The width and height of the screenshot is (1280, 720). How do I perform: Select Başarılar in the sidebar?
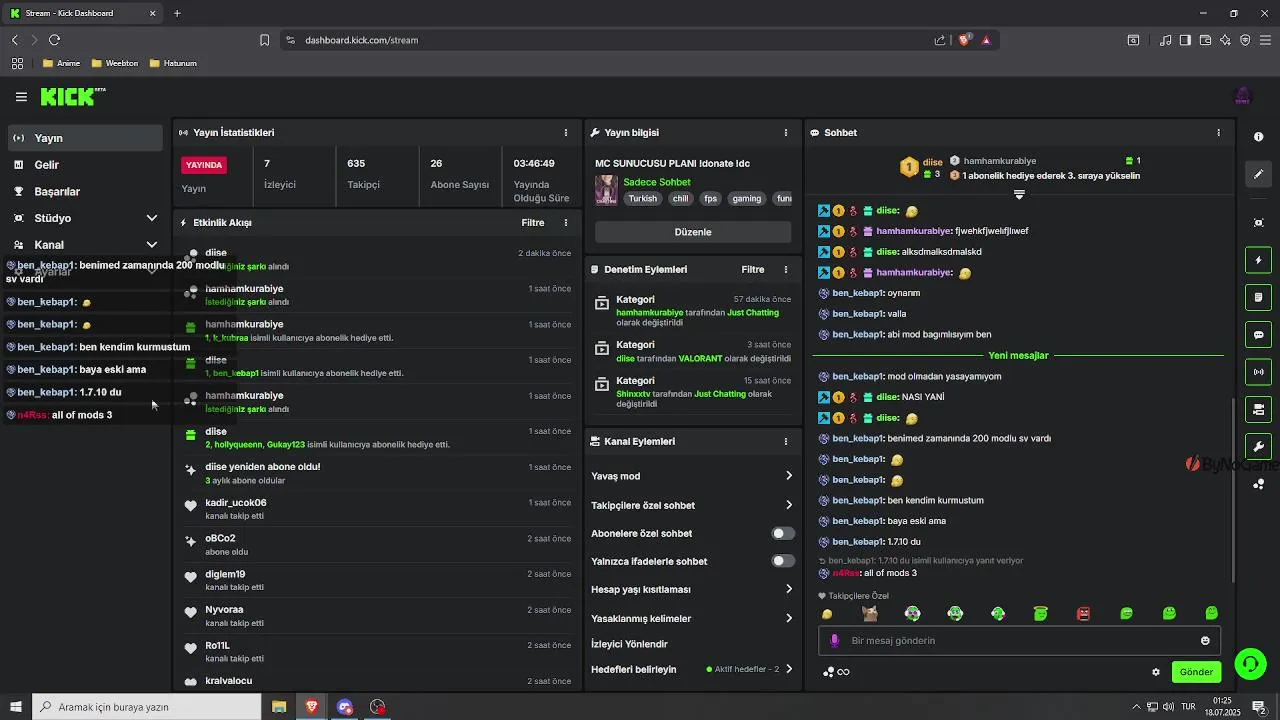[x=86, y=191]
